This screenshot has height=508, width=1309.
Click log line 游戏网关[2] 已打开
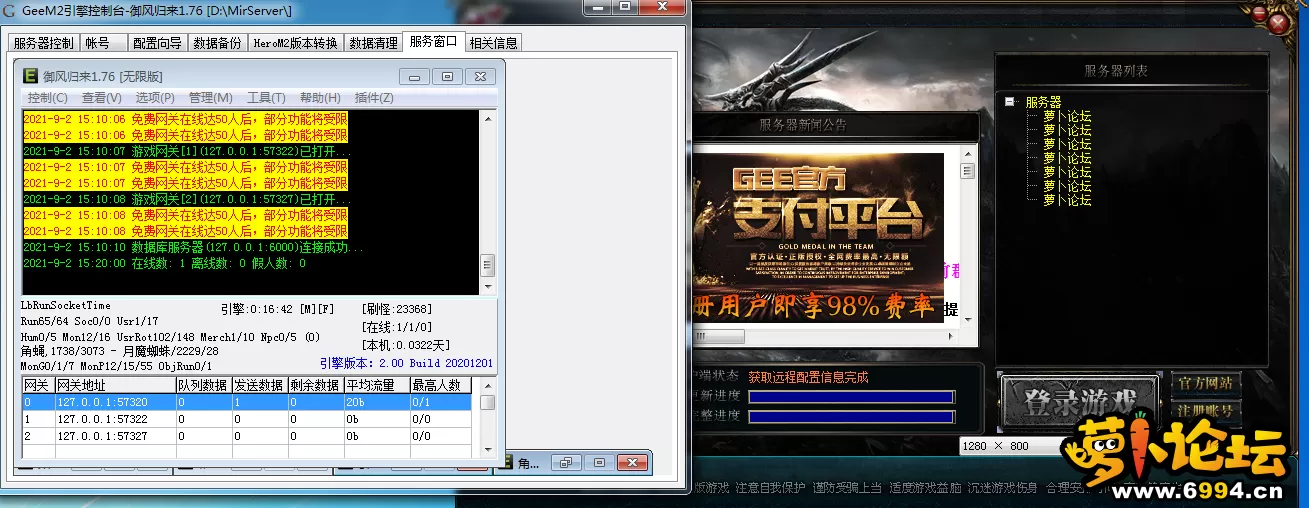coord(186,199)
